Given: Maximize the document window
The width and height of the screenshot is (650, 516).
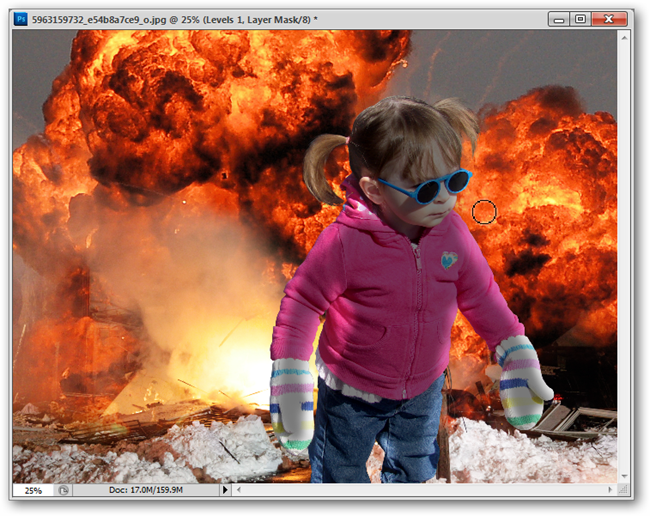Looking at the screenshot, I should 580,19.
